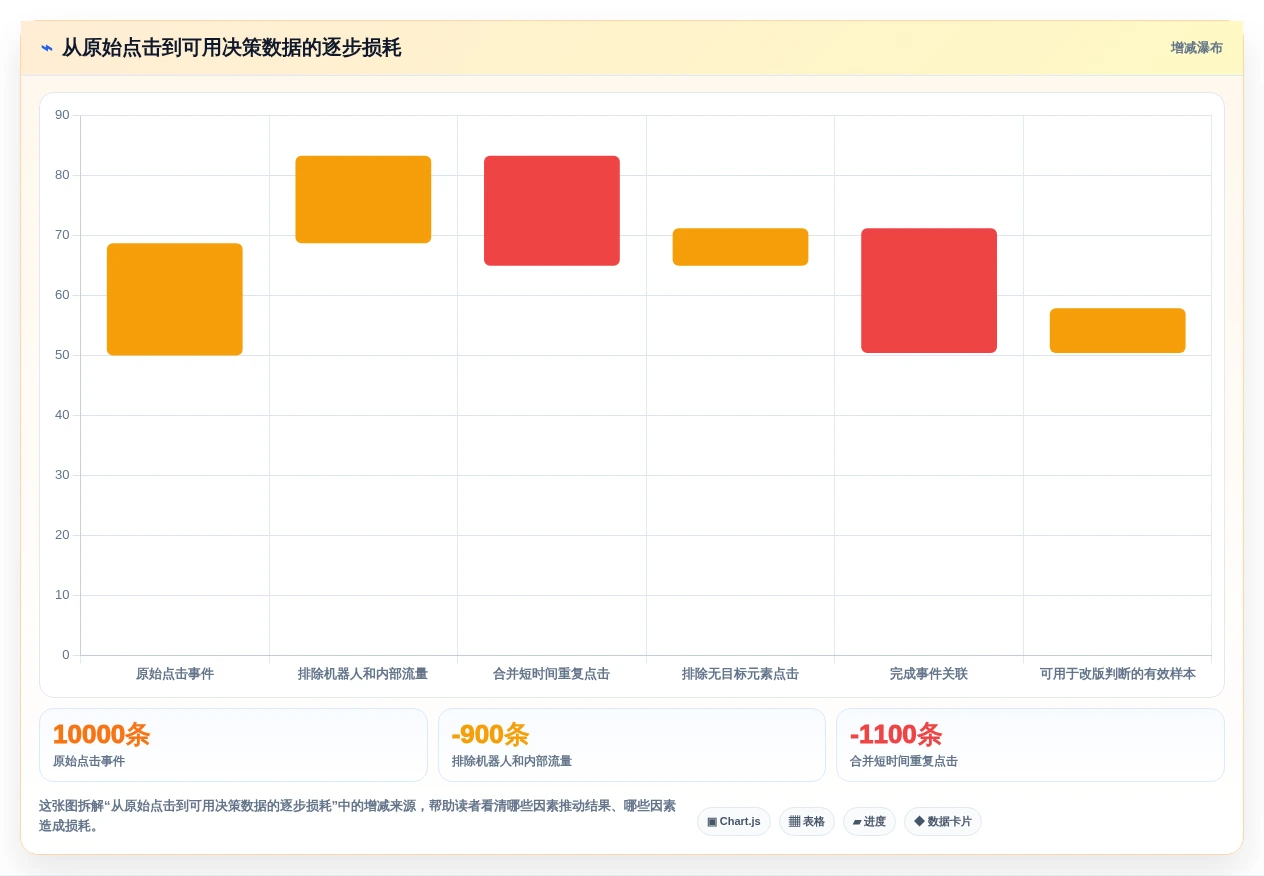Click the x-axis label 原始点击事件
Viewport: 1264px width, 876px height.
coord(175,674)
